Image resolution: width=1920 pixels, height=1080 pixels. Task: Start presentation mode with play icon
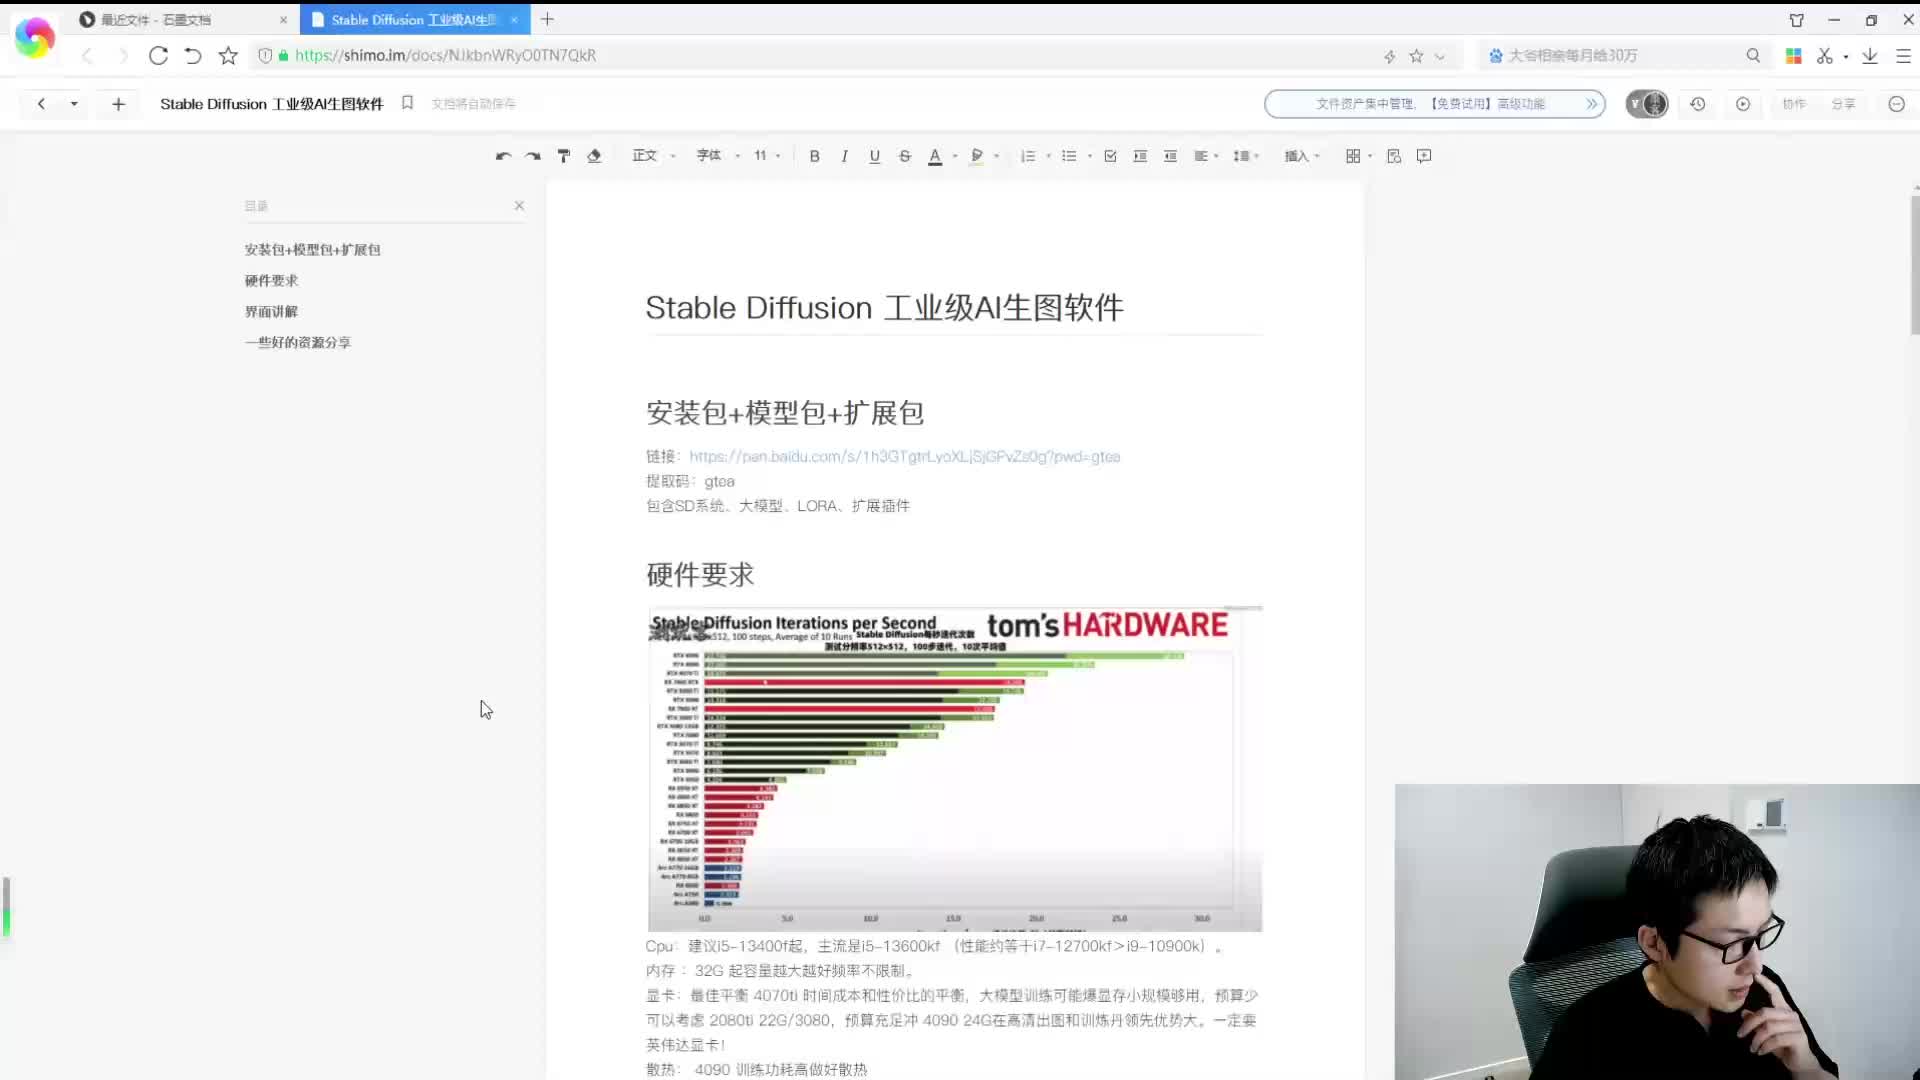click(1743, 104)
